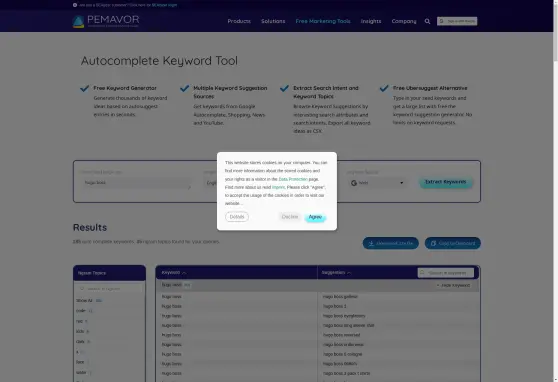This screenshot has height=382, width=558.
Task: Click the 'hugo boss 6 cologne' suggestion
Action: click(342, 354)
